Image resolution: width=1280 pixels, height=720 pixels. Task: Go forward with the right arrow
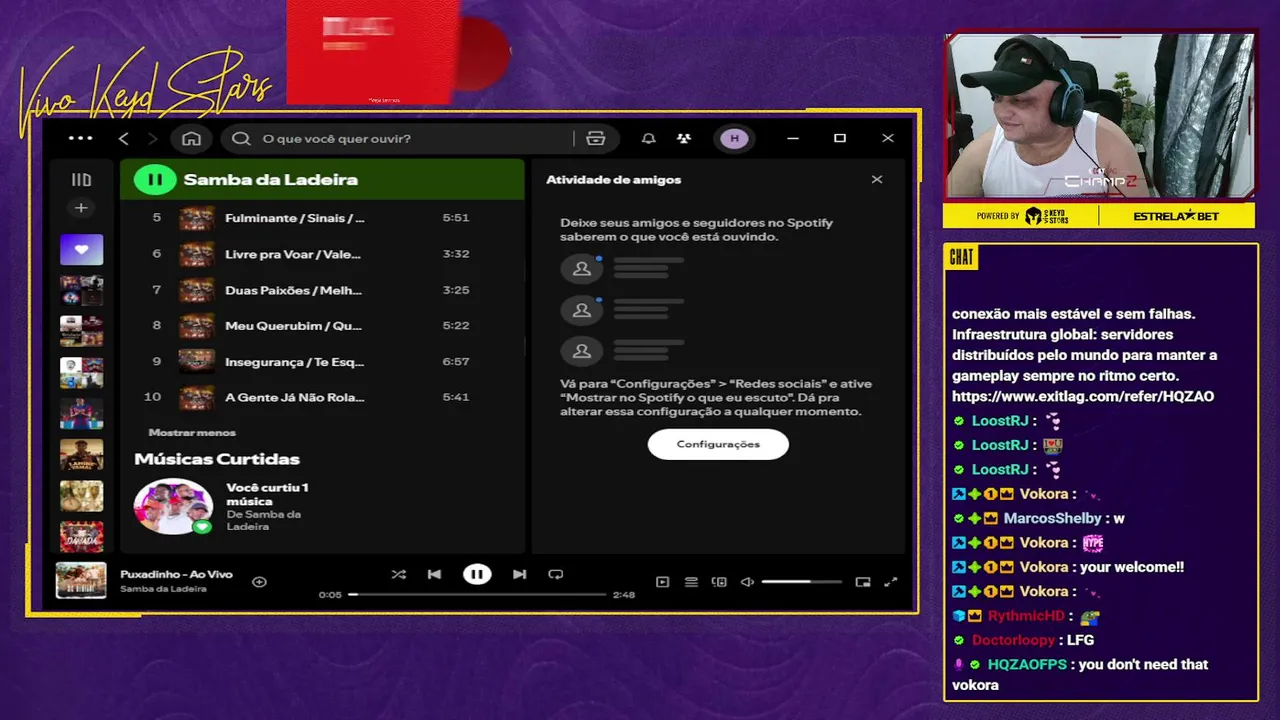[x=152, y=138]
